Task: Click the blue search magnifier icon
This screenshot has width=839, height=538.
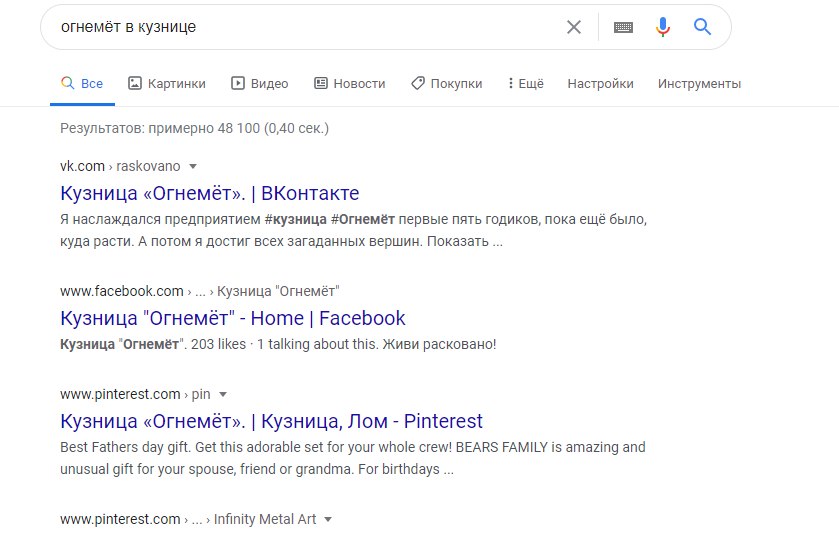Action: tap(702, 26)
